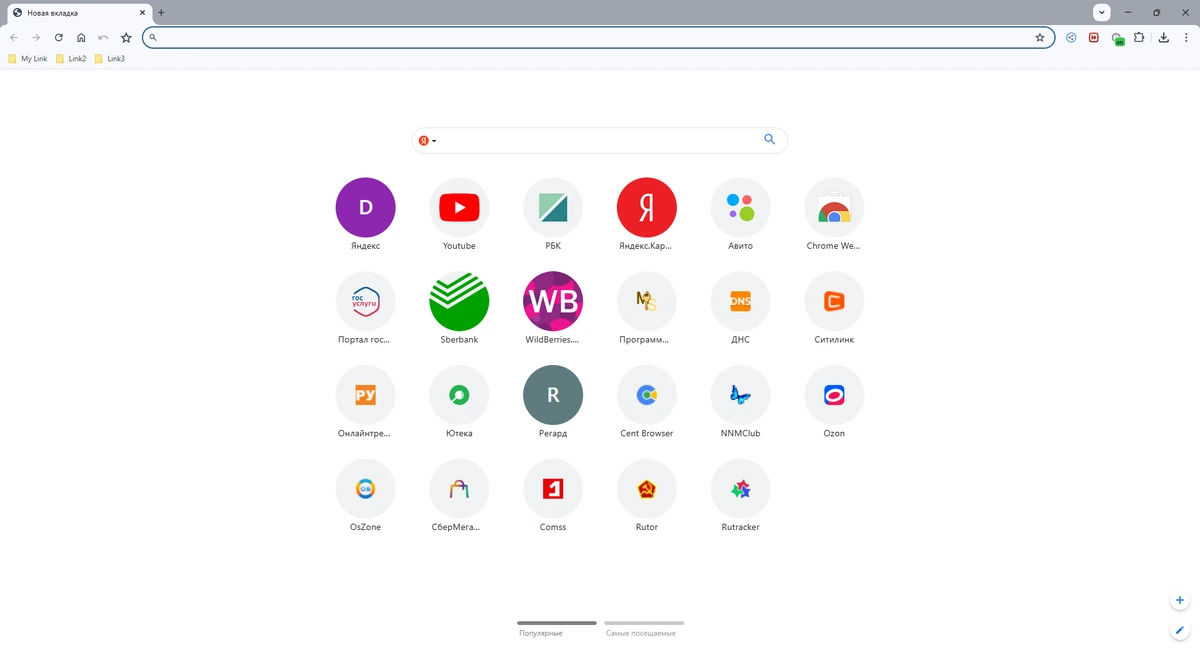Open the Ютека shortcut

(459, 395)
